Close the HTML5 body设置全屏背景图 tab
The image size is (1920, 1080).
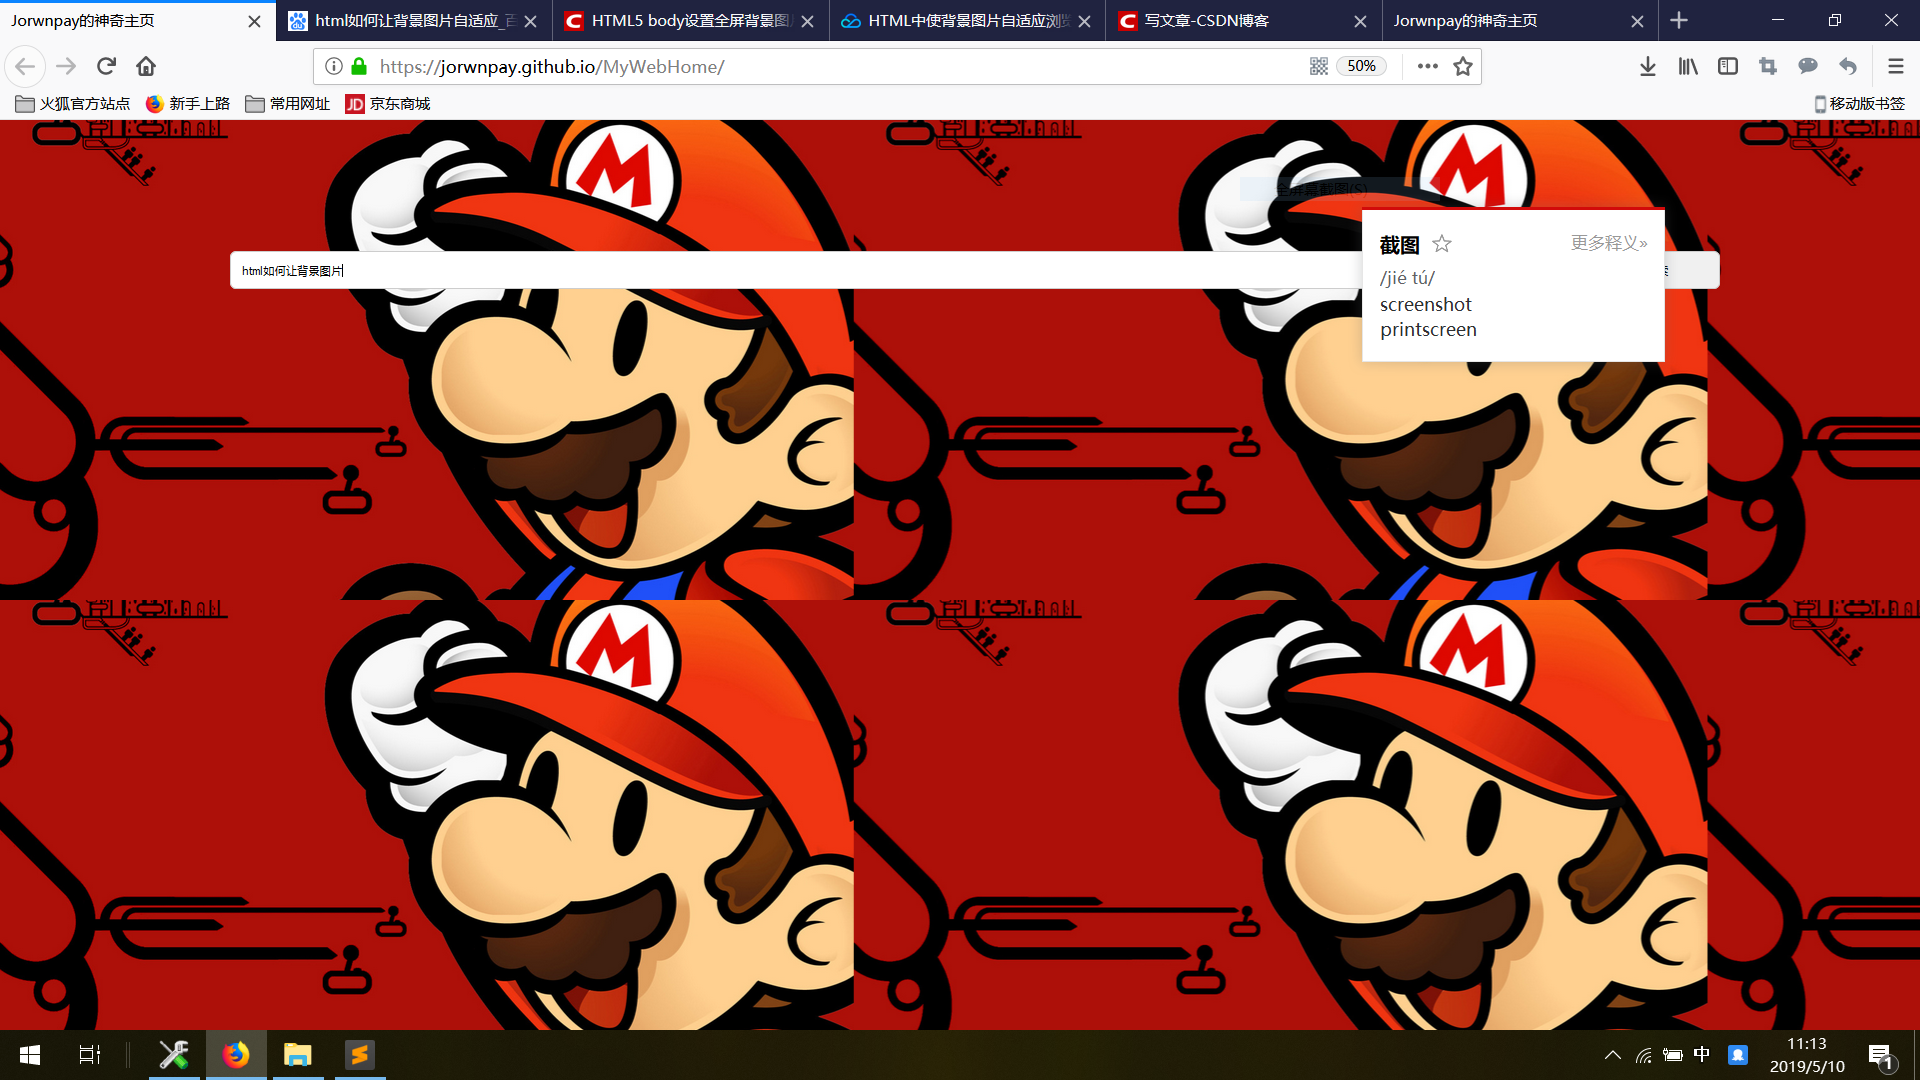point(807,21)
